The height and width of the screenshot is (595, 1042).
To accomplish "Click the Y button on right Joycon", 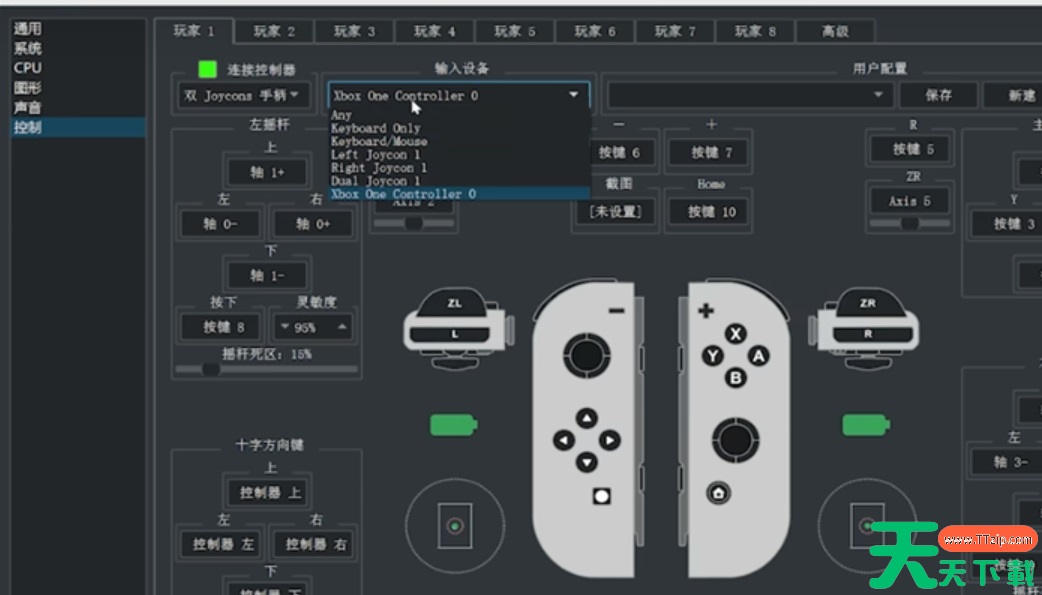I will (713, 355).
